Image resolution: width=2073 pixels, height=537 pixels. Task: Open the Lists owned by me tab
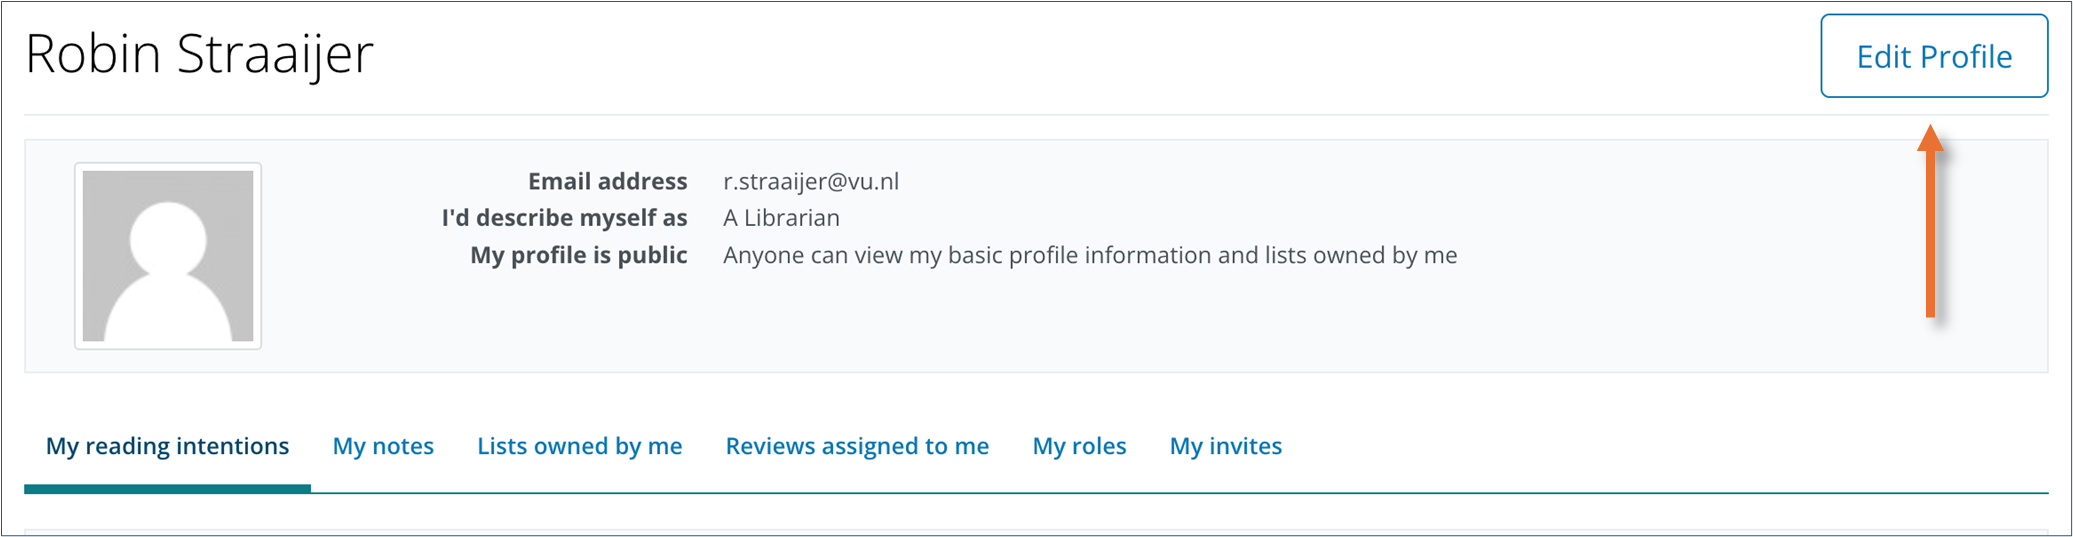point(579,446)
